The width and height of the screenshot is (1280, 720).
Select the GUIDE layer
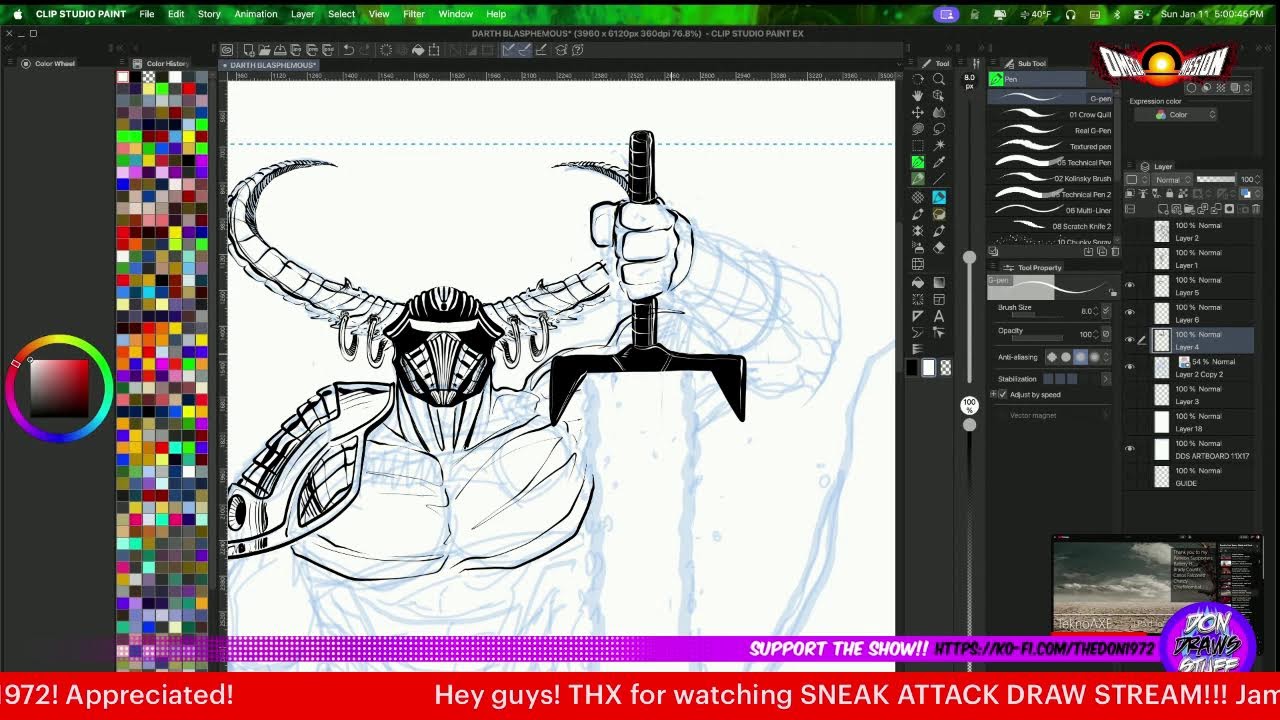(1189, 476)
